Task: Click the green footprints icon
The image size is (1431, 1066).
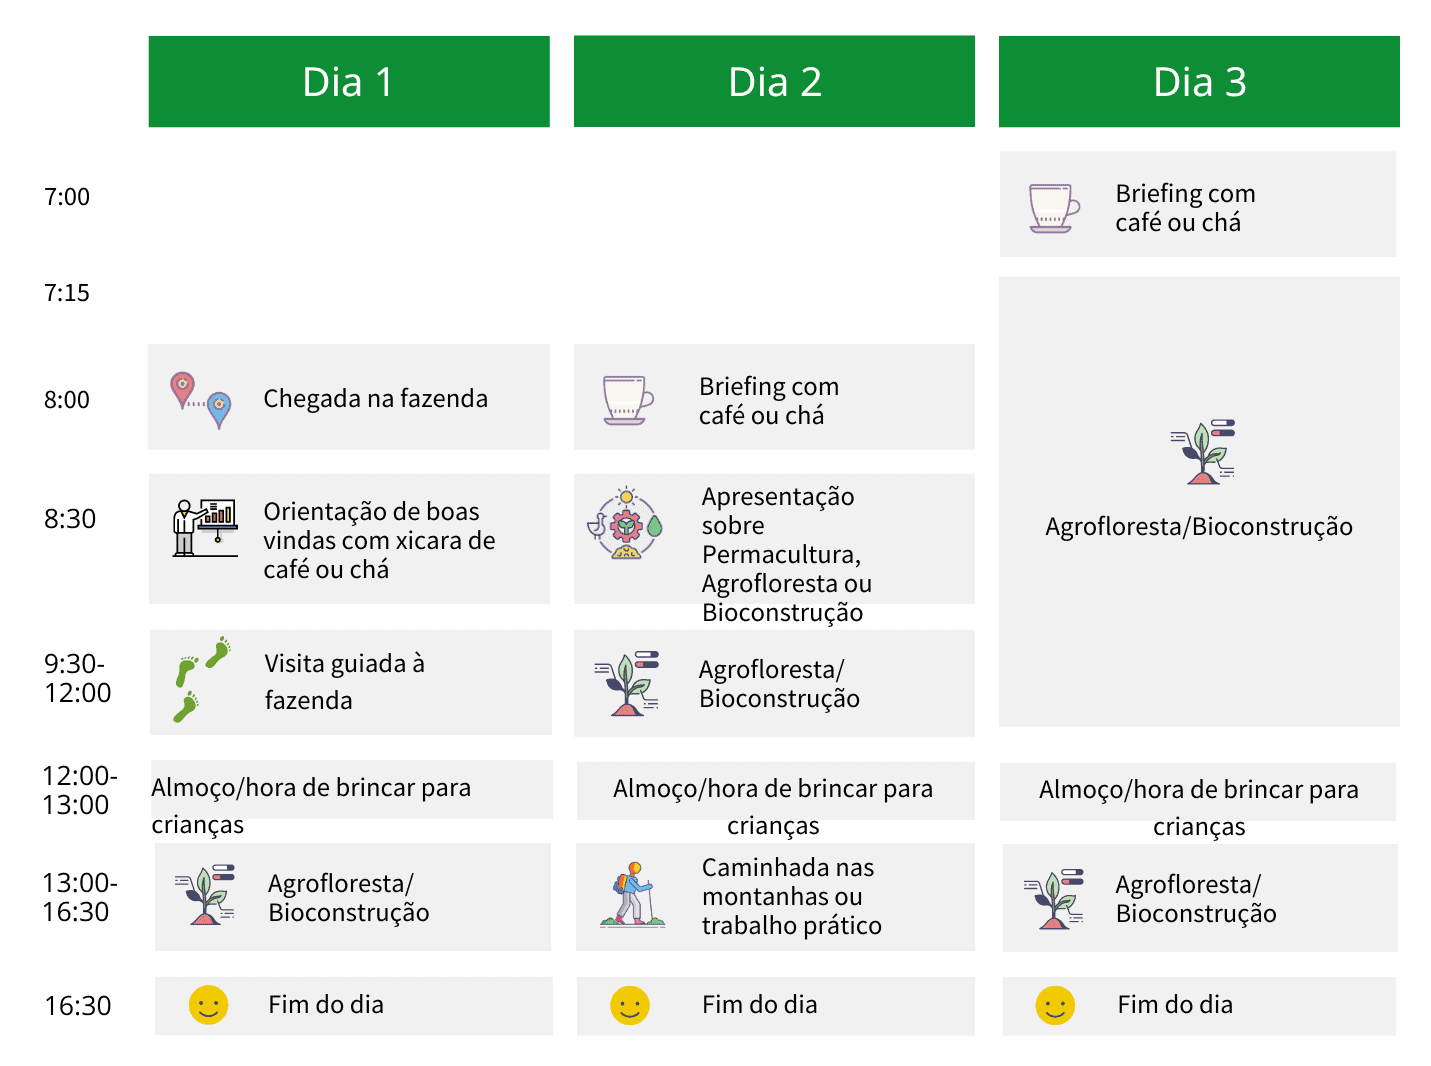Action: [201, 678]
